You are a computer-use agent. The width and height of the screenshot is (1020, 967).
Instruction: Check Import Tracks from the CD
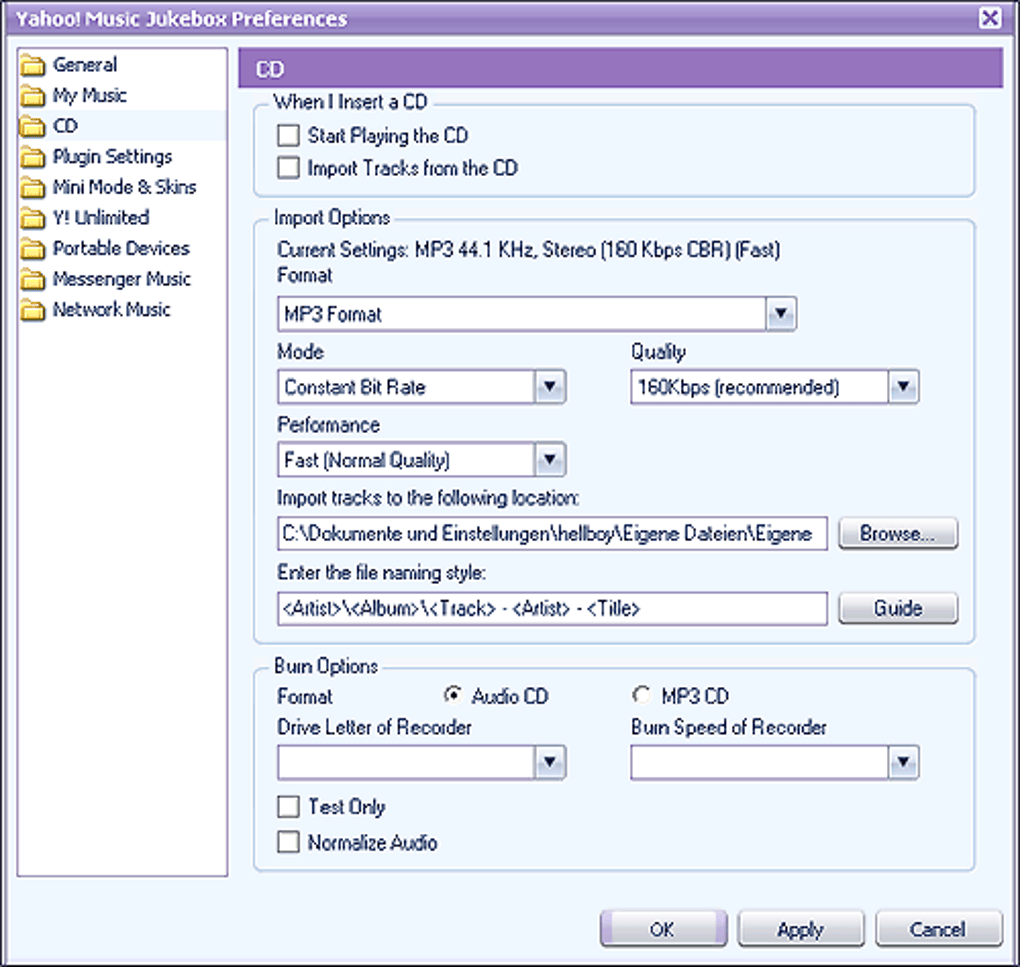point(289,168)
